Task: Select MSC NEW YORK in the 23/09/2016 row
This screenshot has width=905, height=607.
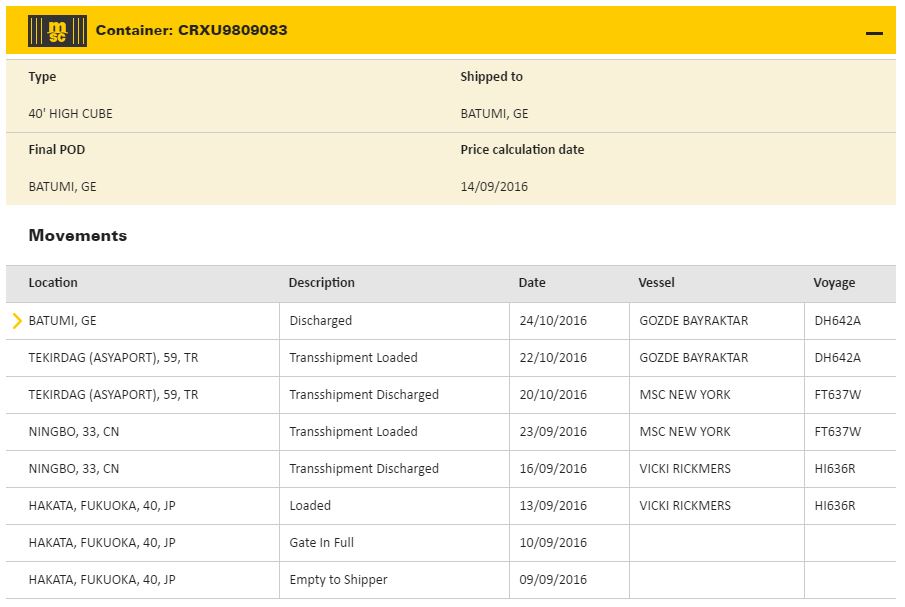Action: (x=685, y=432)
